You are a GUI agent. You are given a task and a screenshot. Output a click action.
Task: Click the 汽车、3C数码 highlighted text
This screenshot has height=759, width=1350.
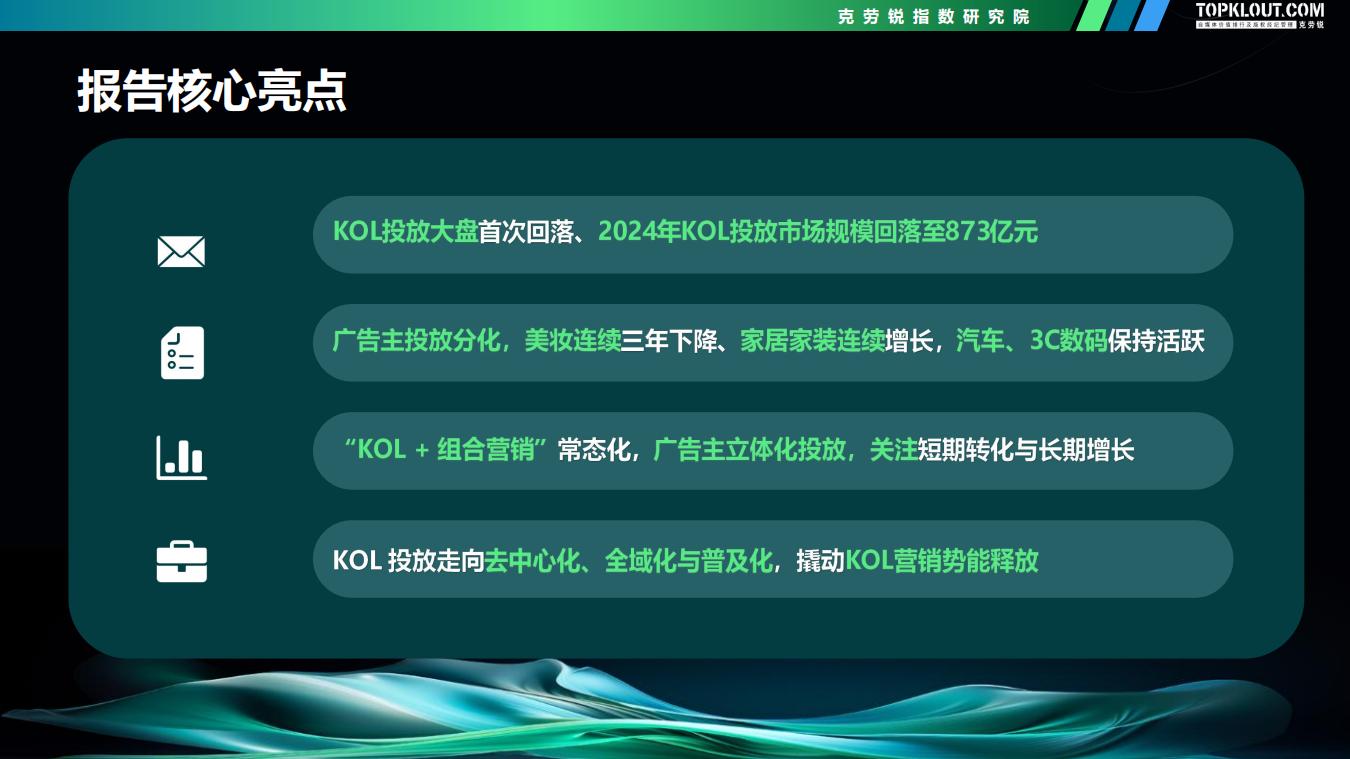(x=1029, y=342)
